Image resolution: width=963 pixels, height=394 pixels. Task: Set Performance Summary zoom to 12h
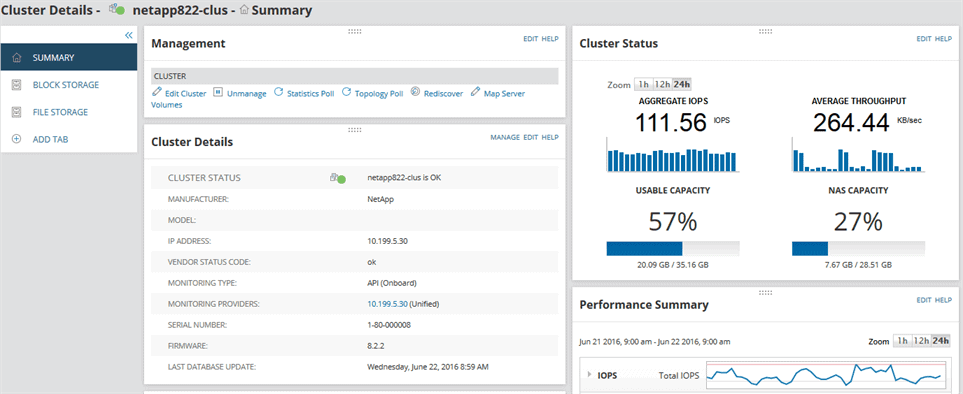tap(920, 341)
